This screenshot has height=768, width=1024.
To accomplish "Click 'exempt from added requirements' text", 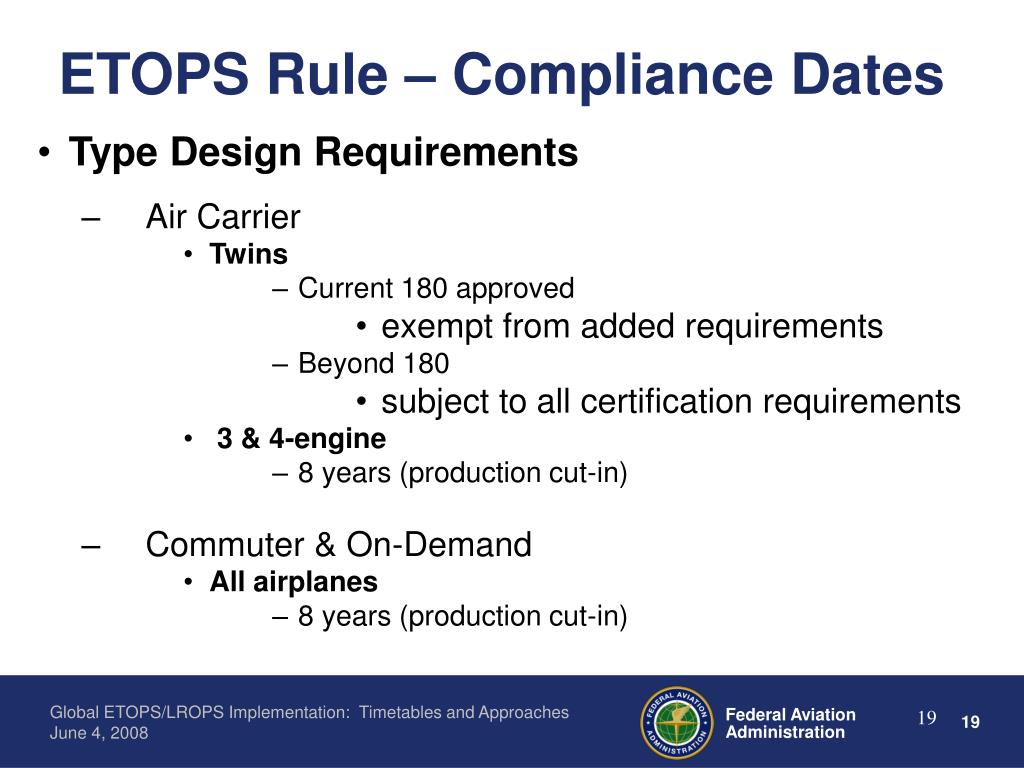I will (x=632, y=327).
